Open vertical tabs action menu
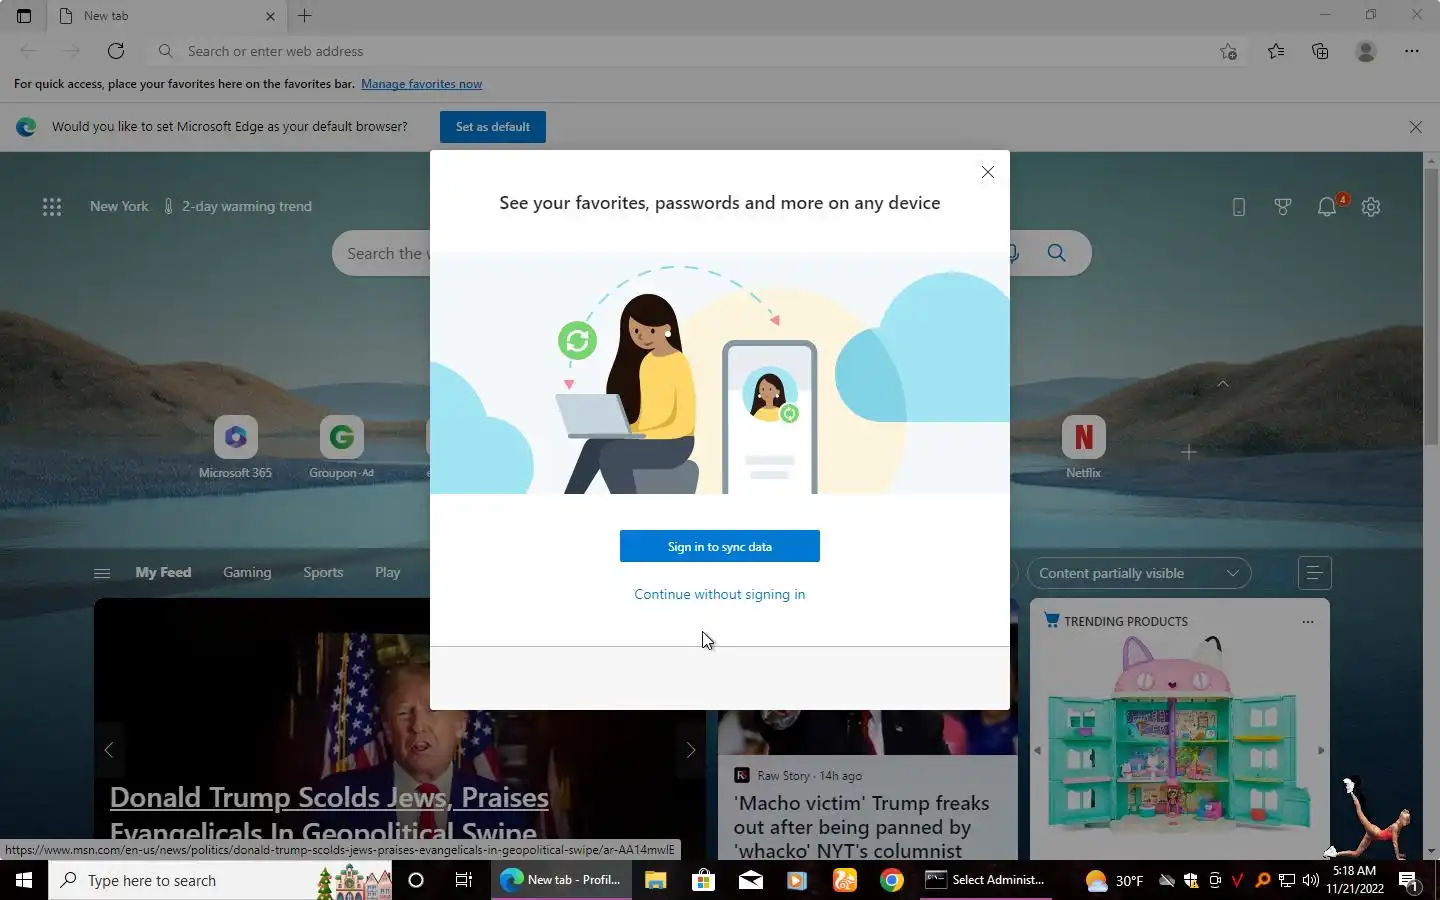Image resolution: width=1440 pixels, height=900 pixels. click(x=24, y=16)
